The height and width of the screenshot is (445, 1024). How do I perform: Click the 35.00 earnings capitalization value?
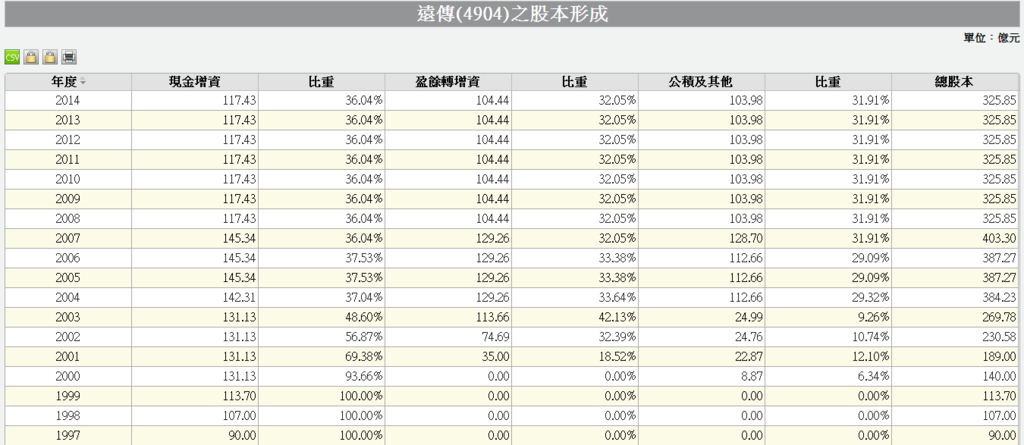[x=498, y=356]
